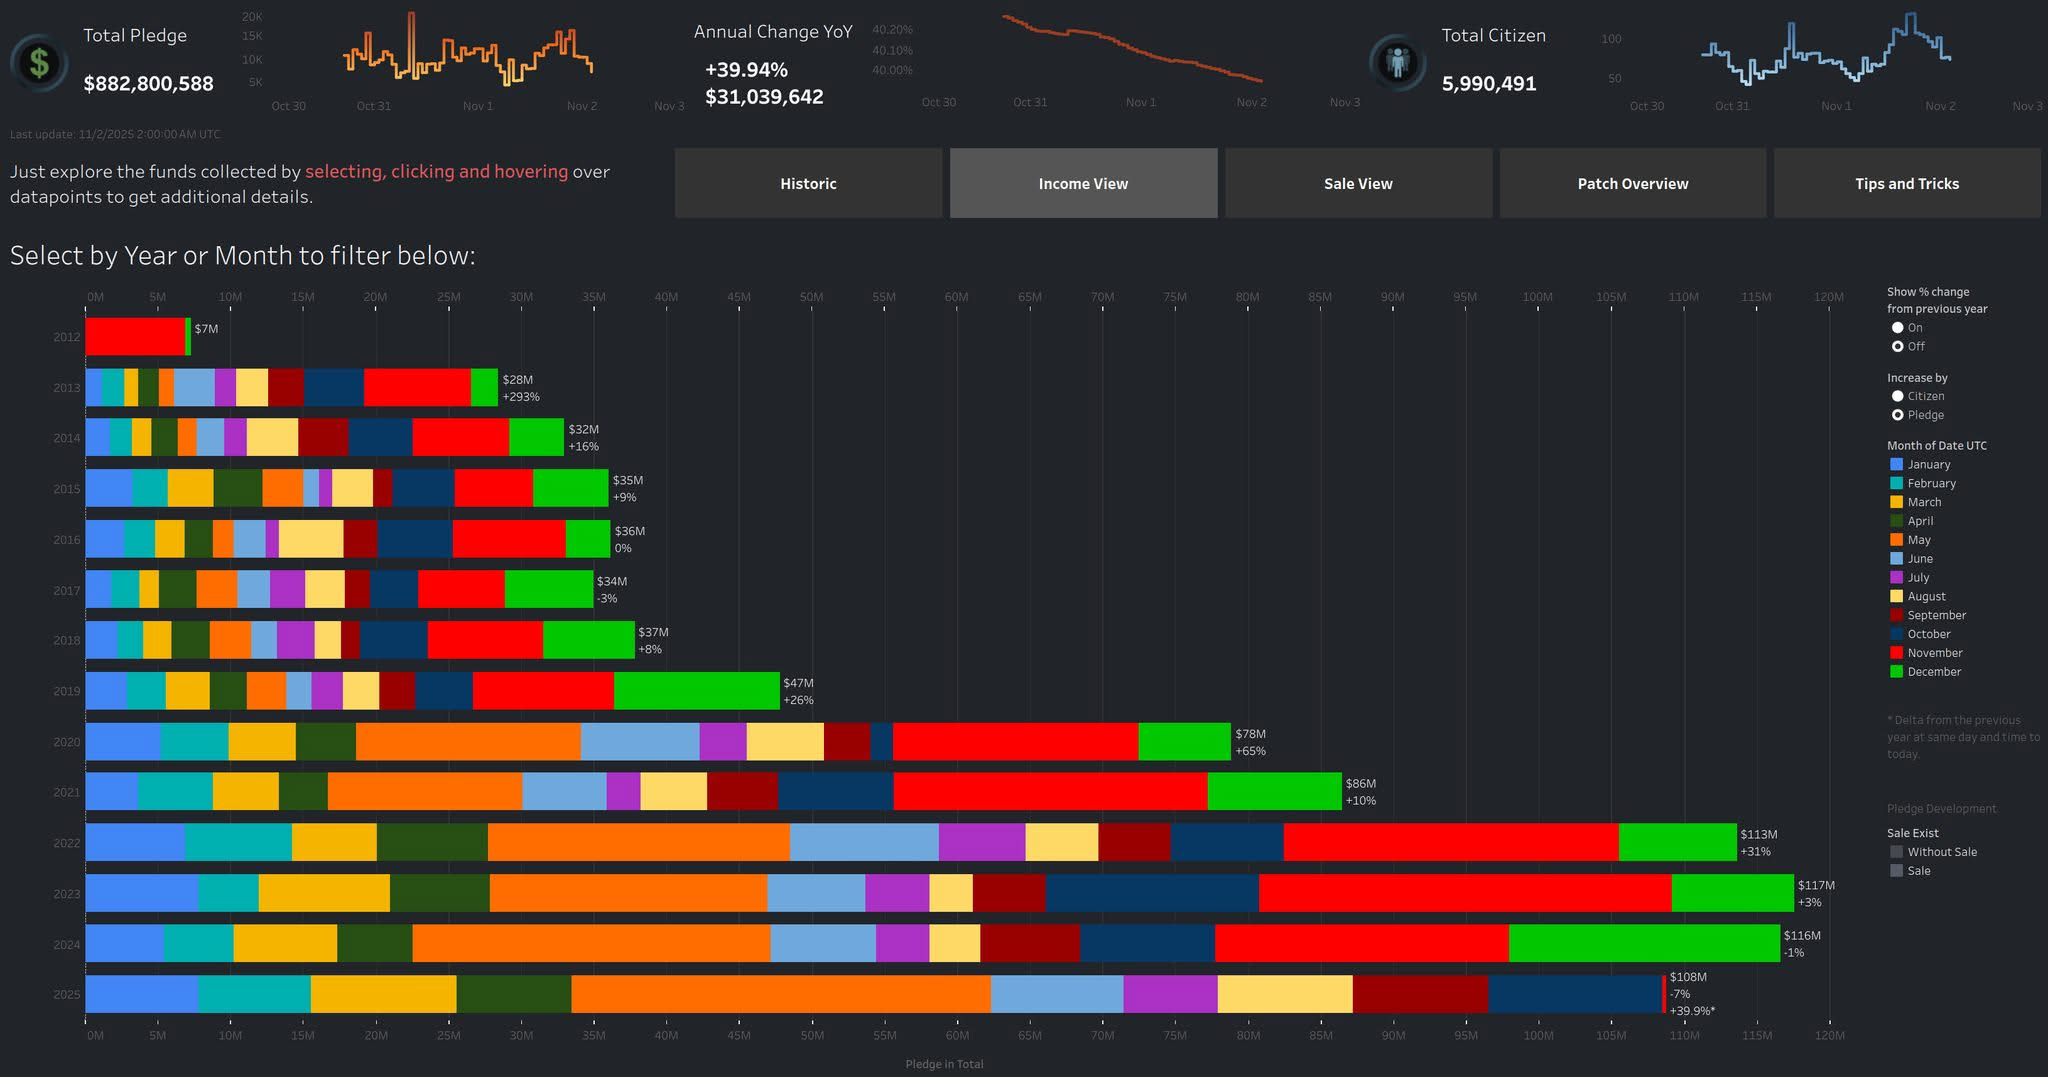Choose Pledge under Increase by
The height and width of the screenshot is (1077, 2048).
click(x=1897, y=416)
